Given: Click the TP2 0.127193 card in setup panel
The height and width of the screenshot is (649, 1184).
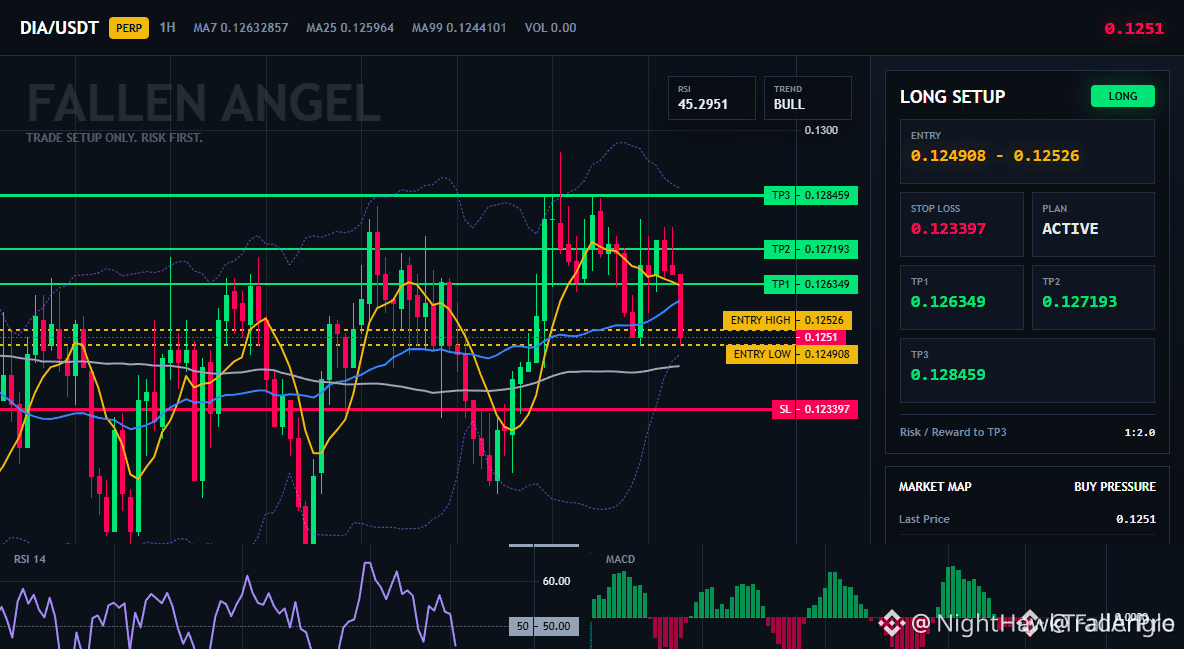Looking at the screenshot, I should tap(1093, 297).
